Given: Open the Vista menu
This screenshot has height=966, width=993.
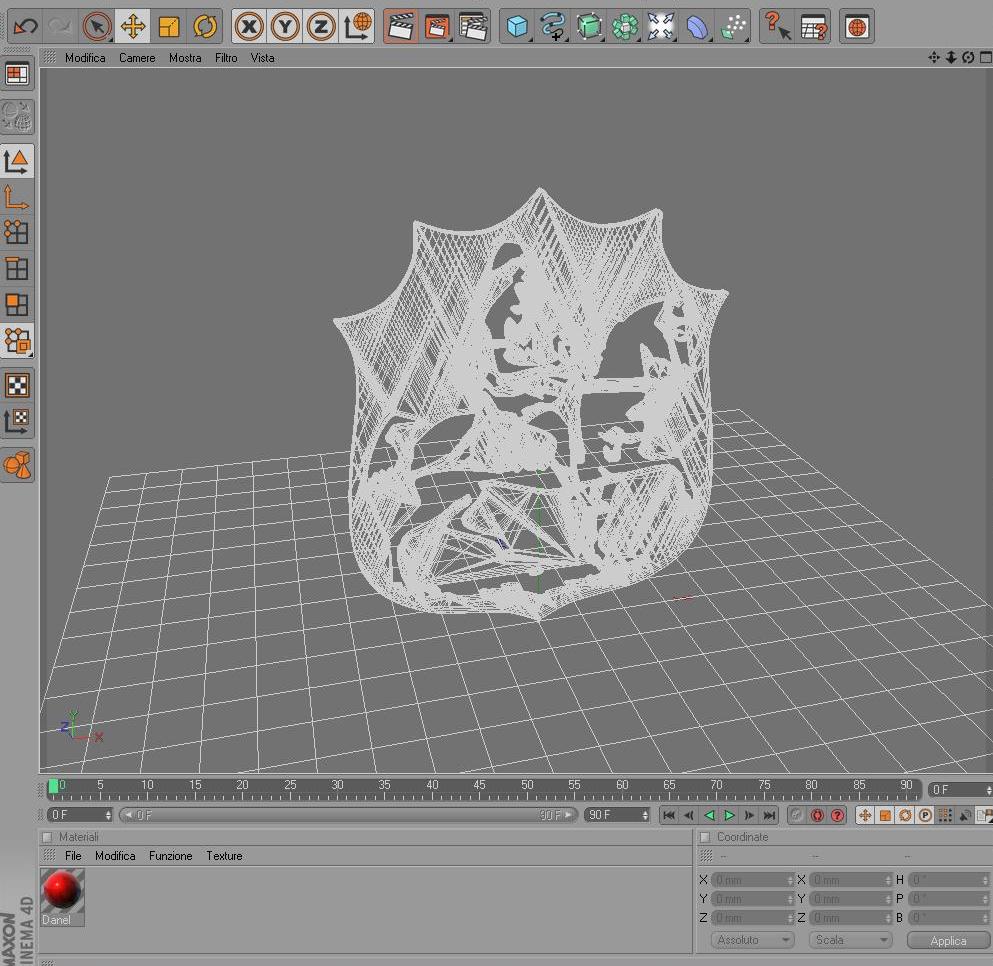Looking at the screenshot, I should (x=262, y=58).
